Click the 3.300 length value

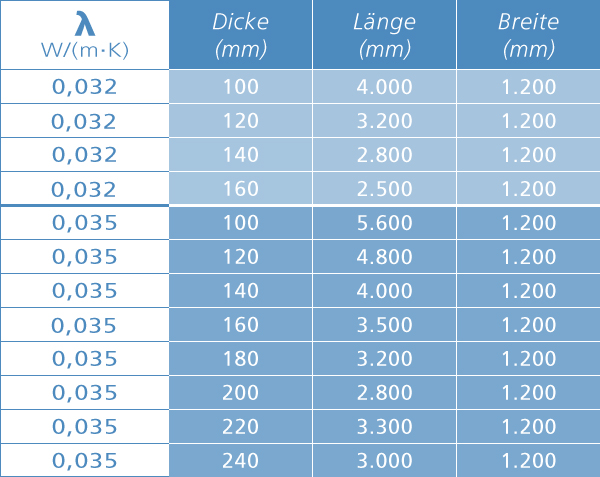[x=384, y=426]
